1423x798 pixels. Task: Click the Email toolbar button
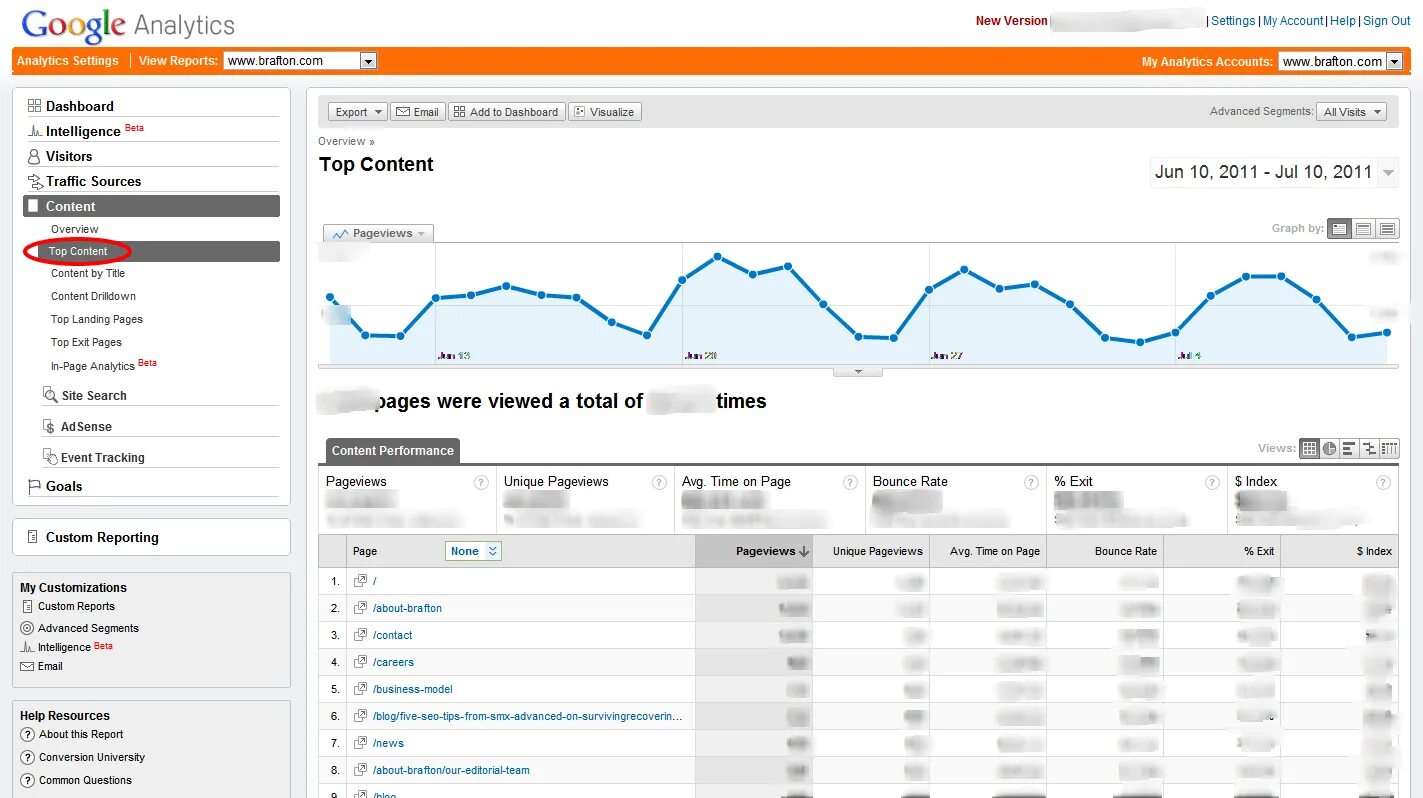[417, 112]
